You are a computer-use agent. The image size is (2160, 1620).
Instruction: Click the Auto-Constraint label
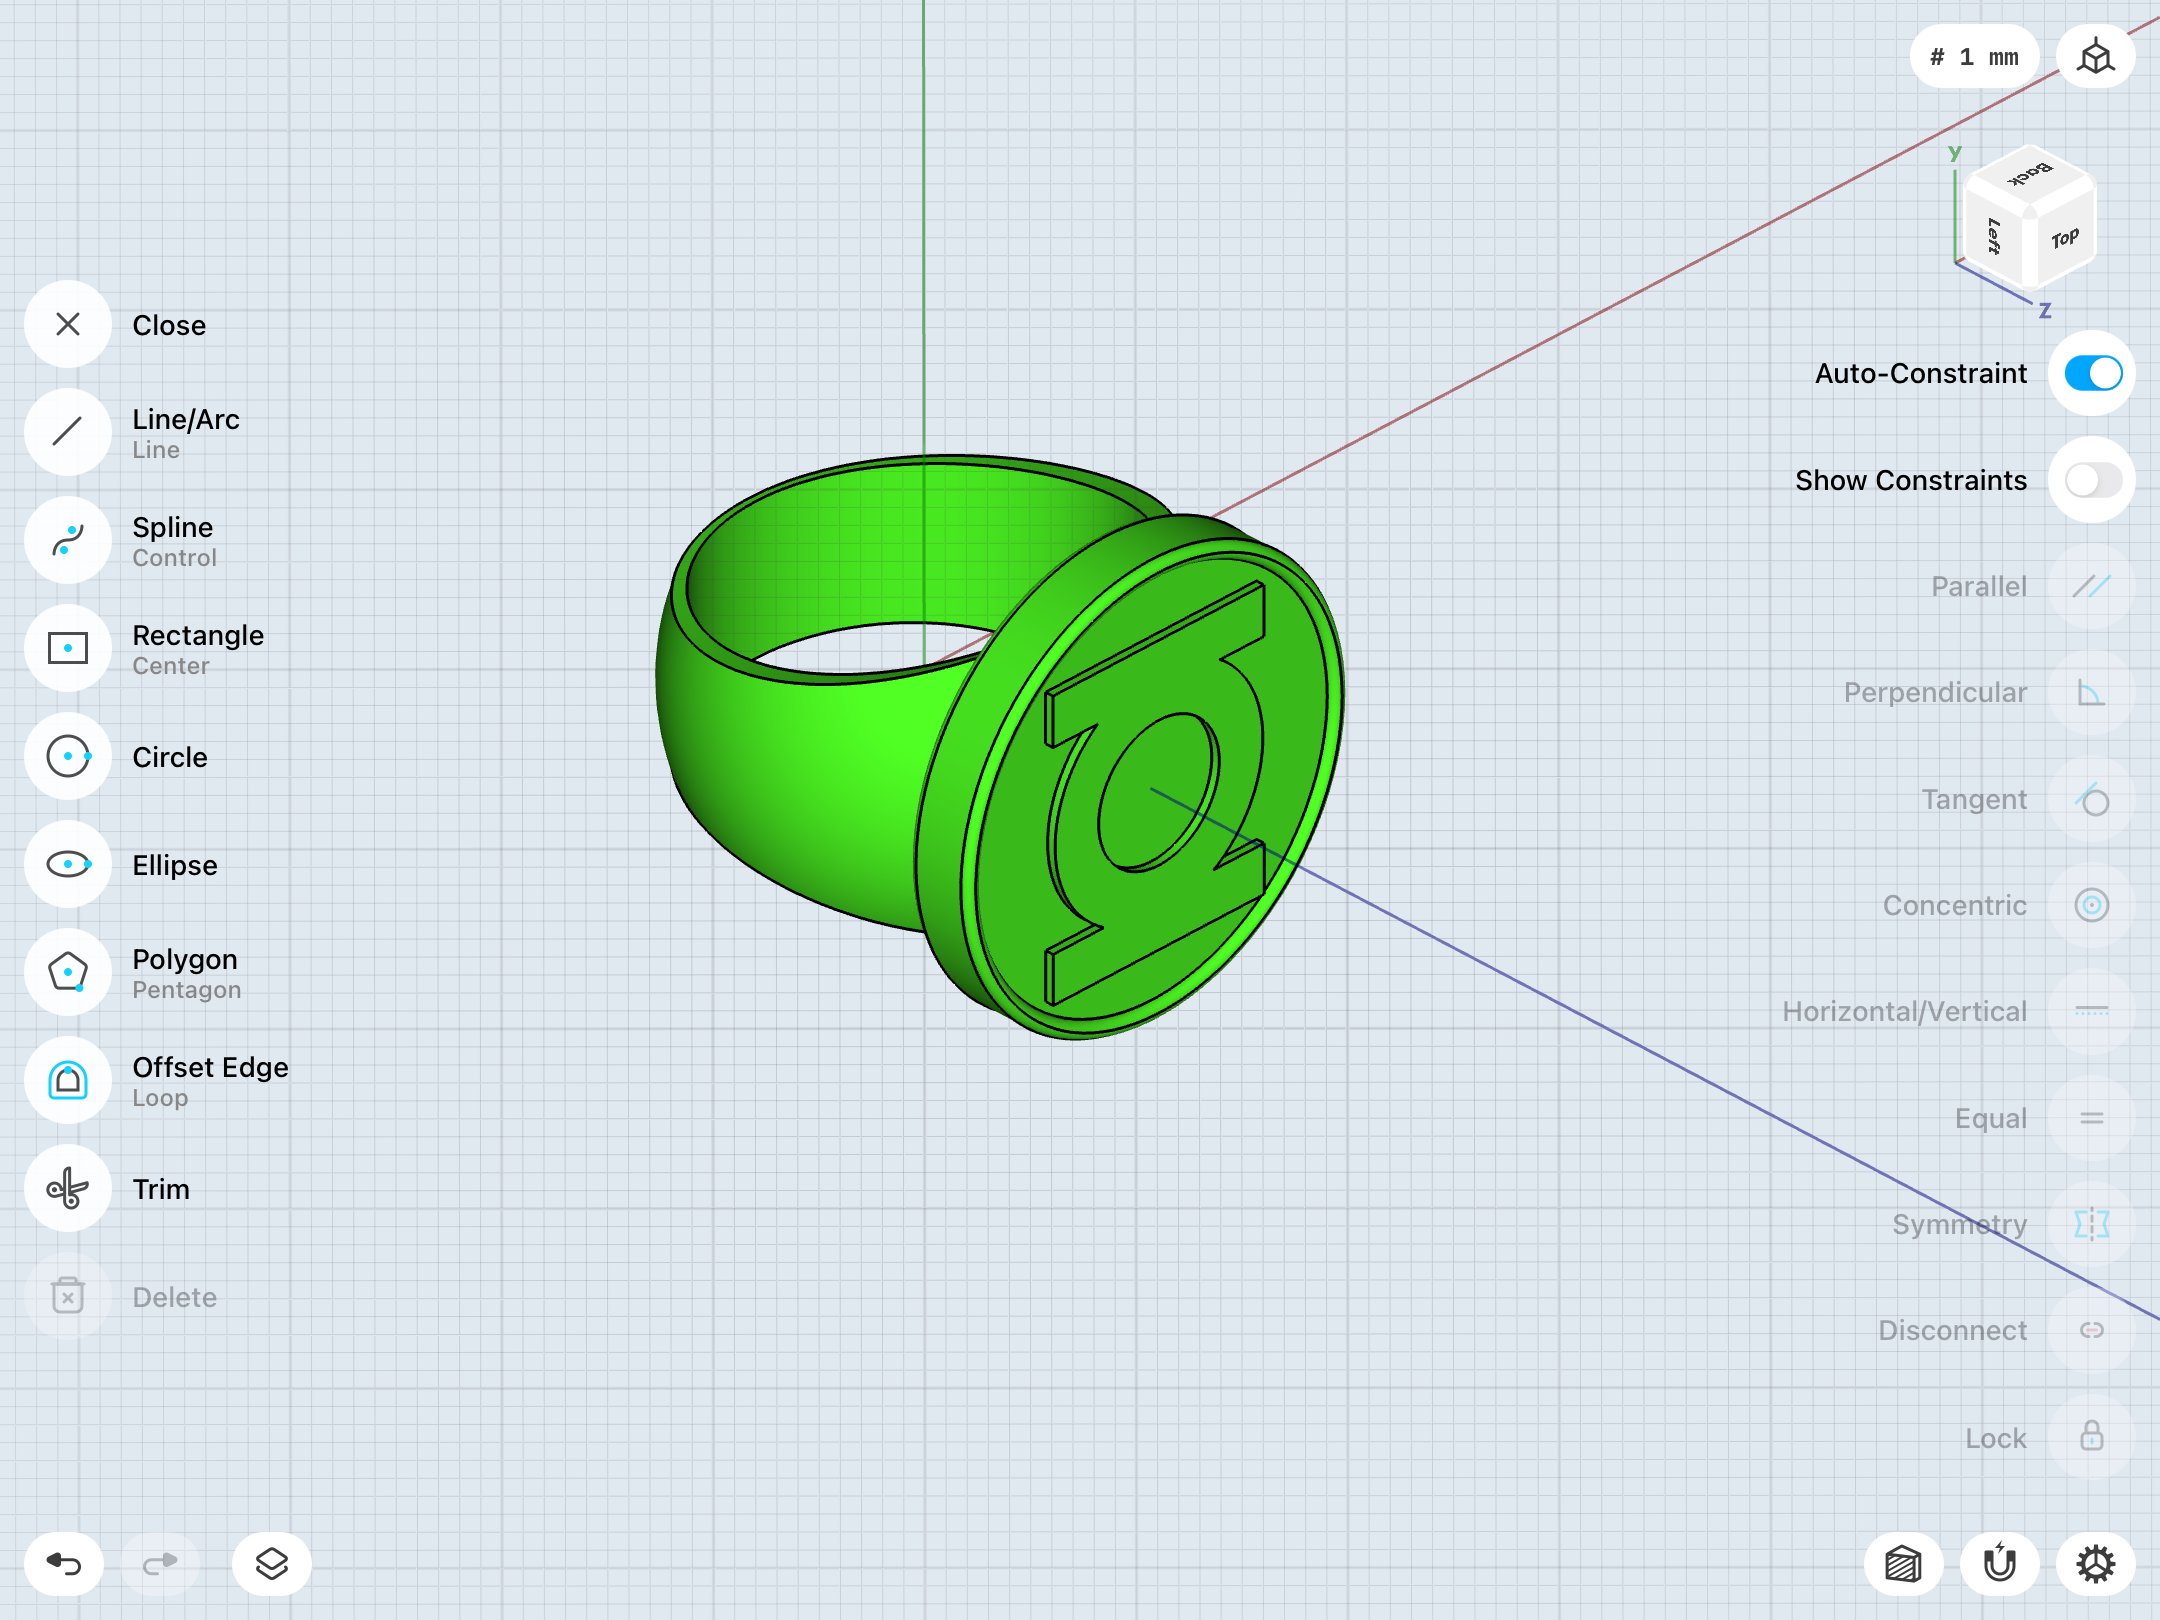click(1921, 373)
